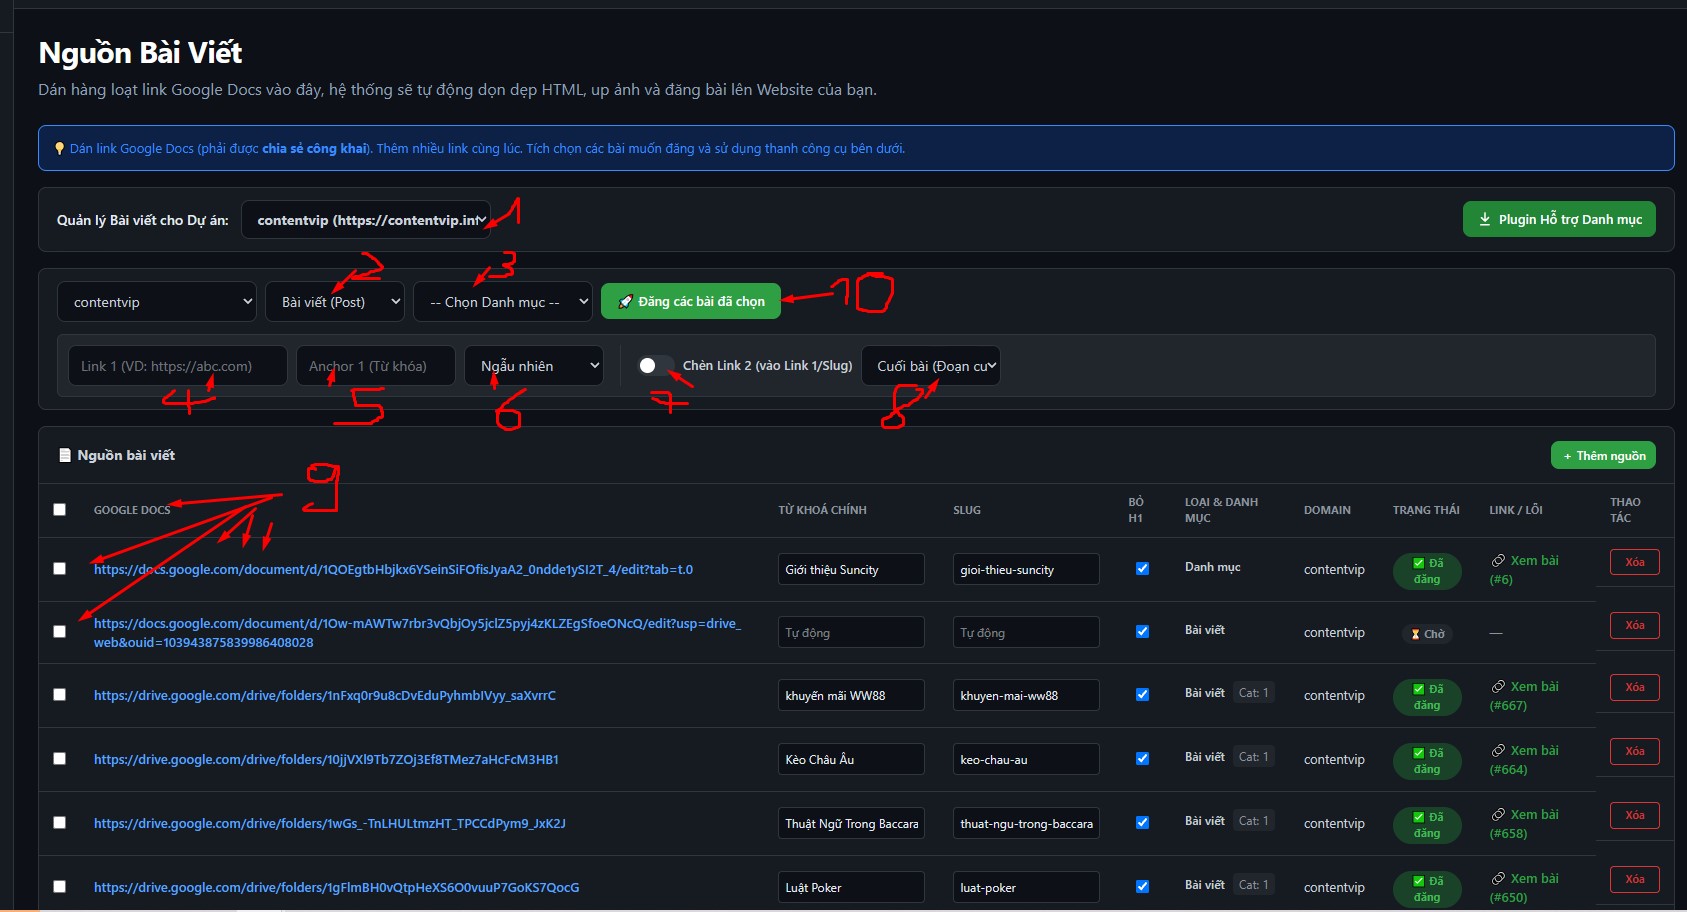Screen dimensions: 1687x912
Task: Tick the Kèo Châu Âu row checkbox
Action: [60, 759]
